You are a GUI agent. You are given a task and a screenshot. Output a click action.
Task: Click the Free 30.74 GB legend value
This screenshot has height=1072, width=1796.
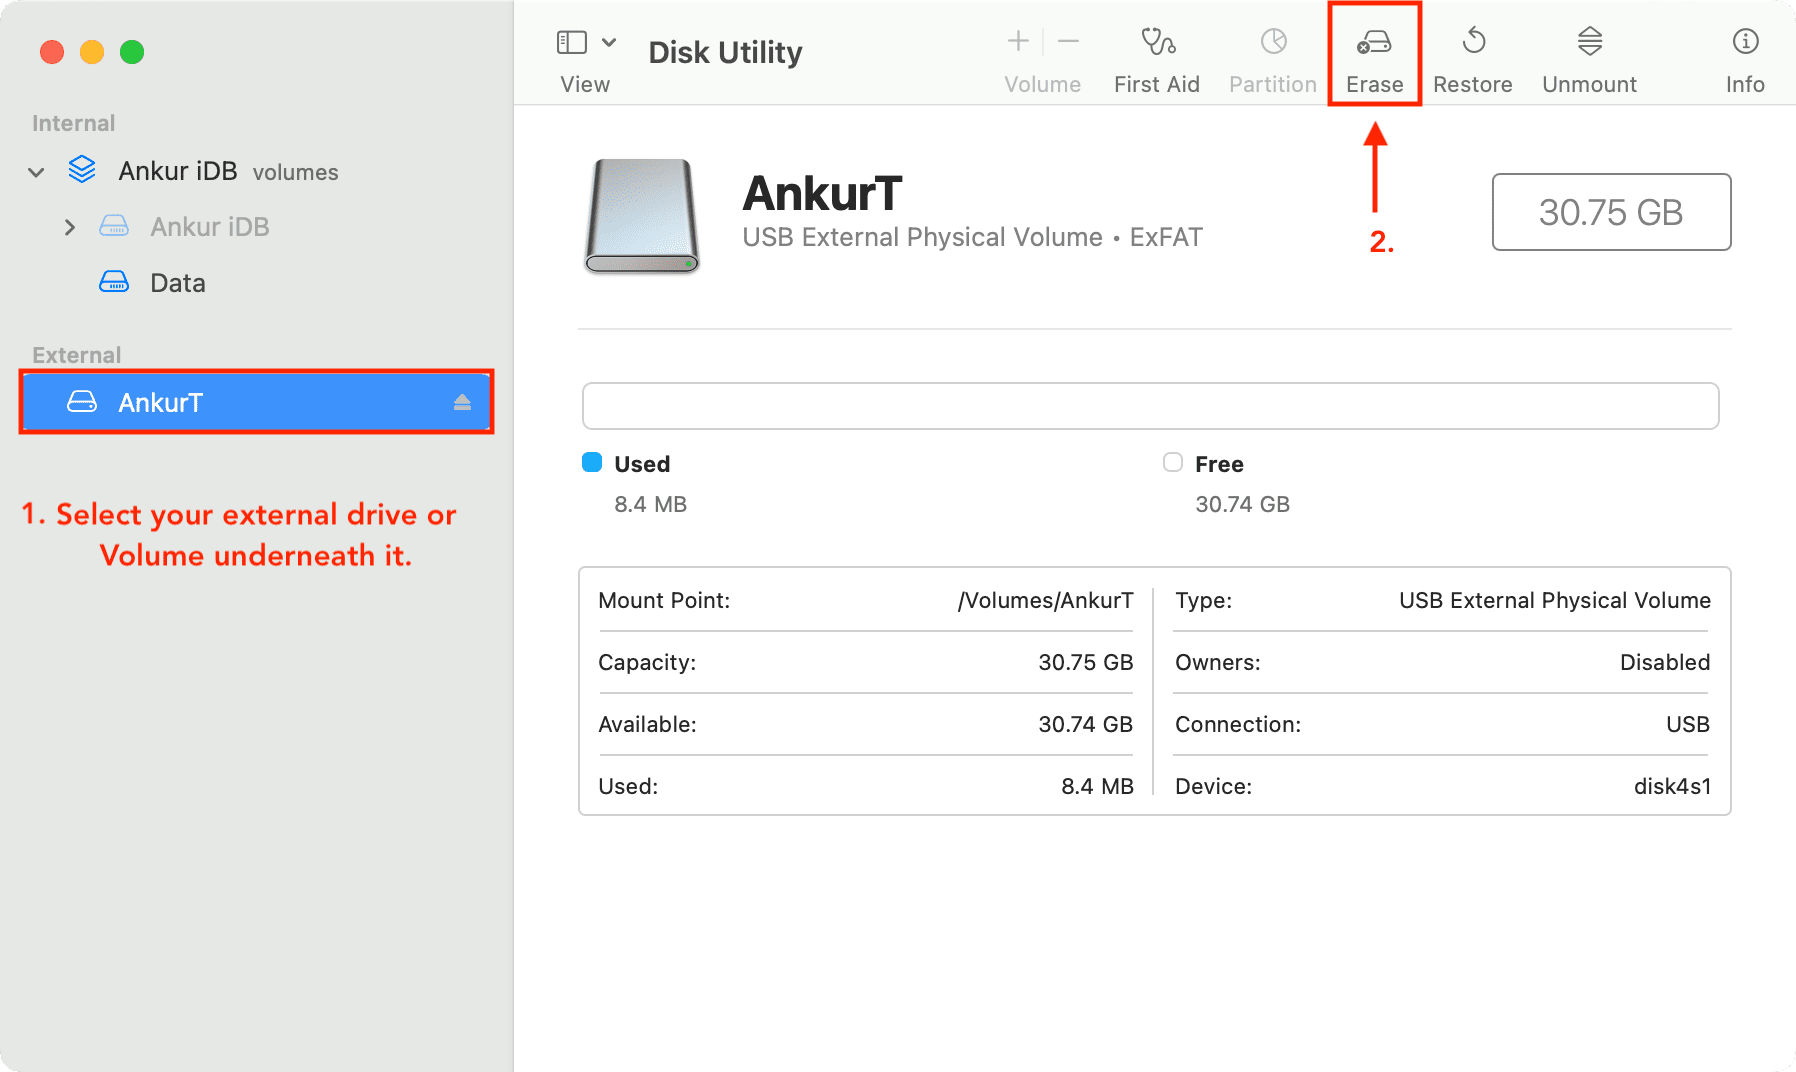(1242, 504)
